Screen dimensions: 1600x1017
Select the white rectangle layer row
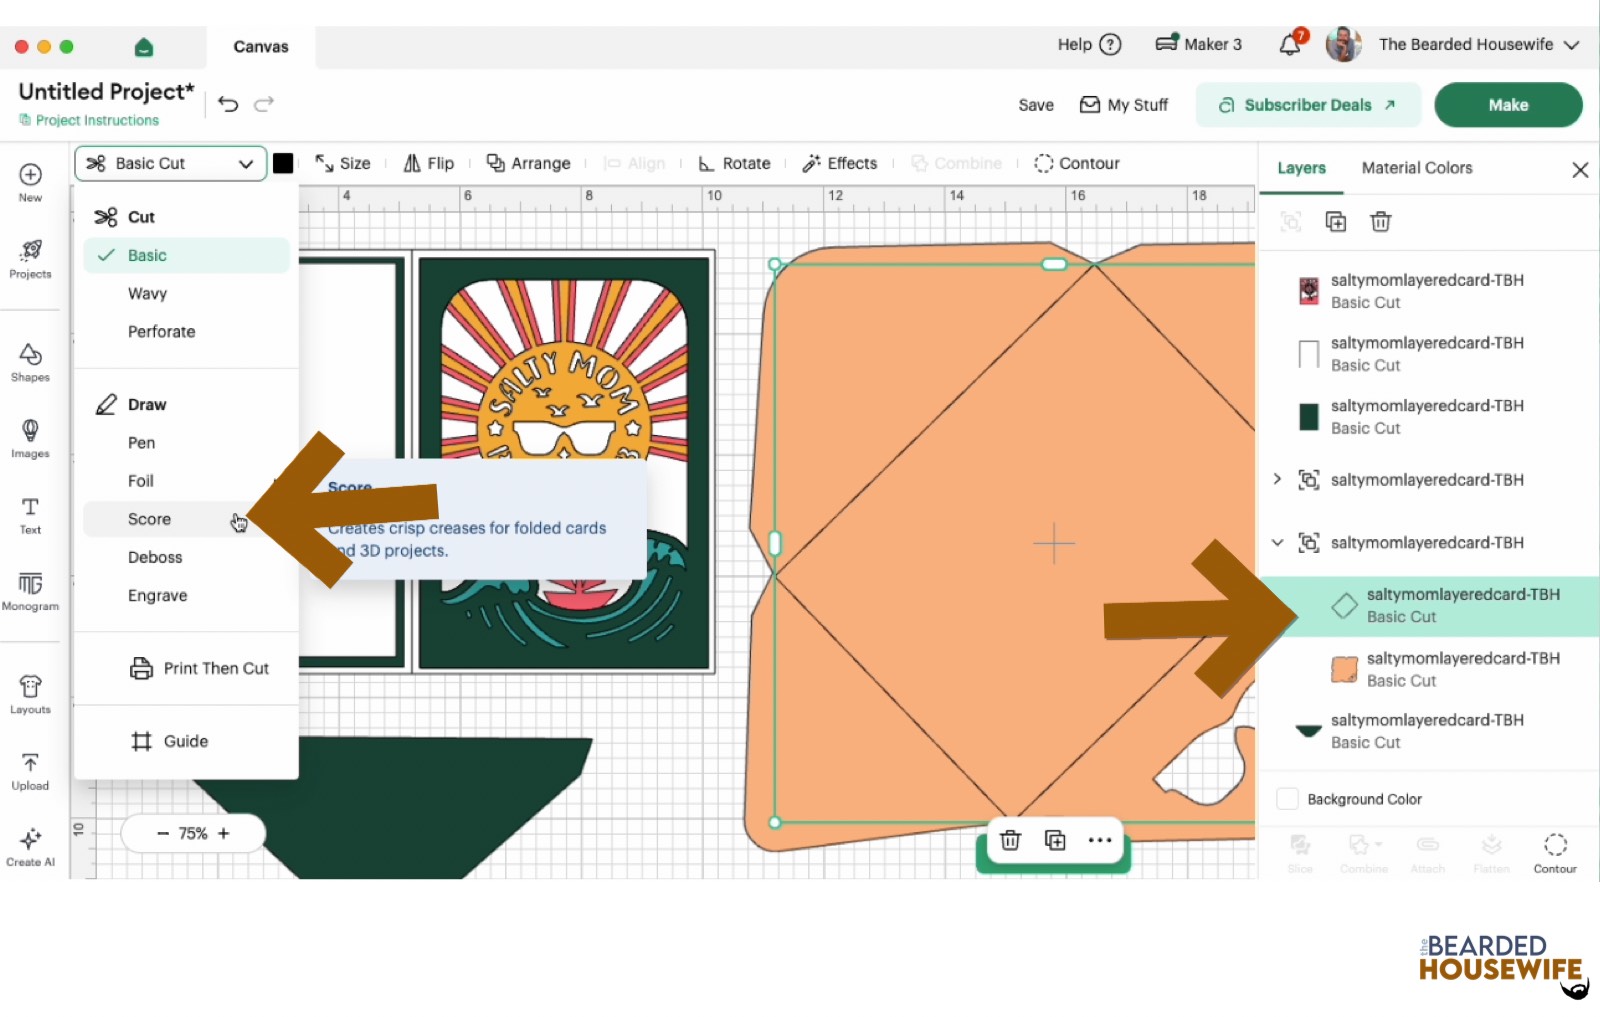point(1428,354)
